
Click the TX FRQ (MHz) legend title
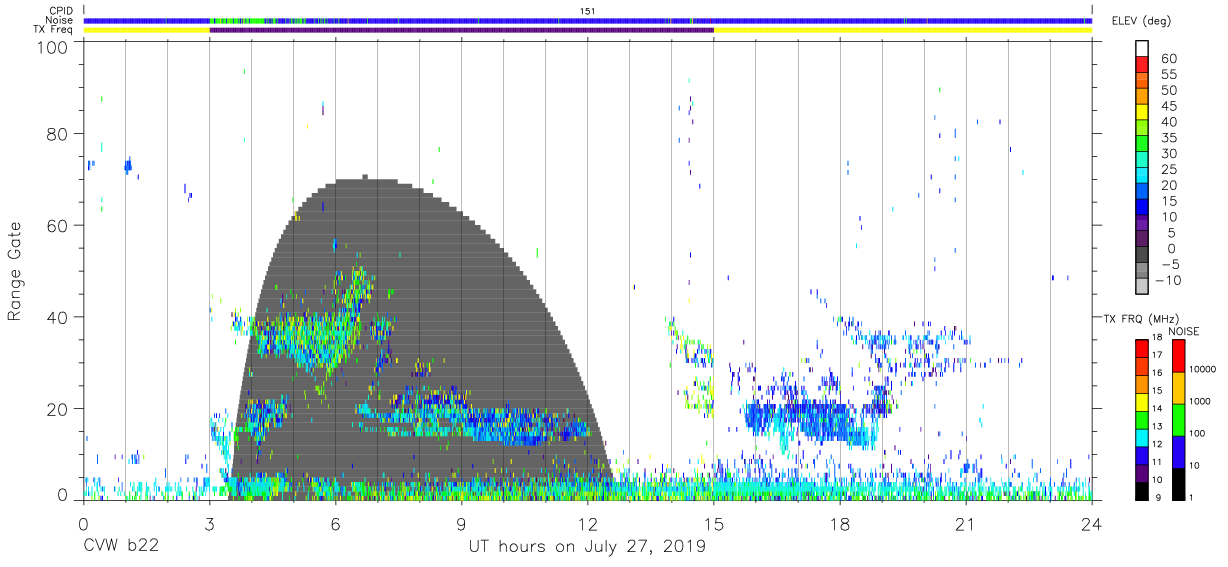click(x=1143, y=319)
